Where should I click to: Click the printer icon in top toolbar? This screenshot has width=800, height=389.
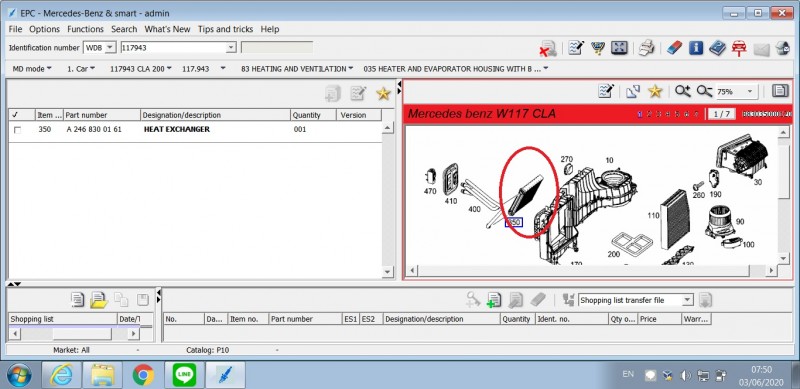(646, 48)
